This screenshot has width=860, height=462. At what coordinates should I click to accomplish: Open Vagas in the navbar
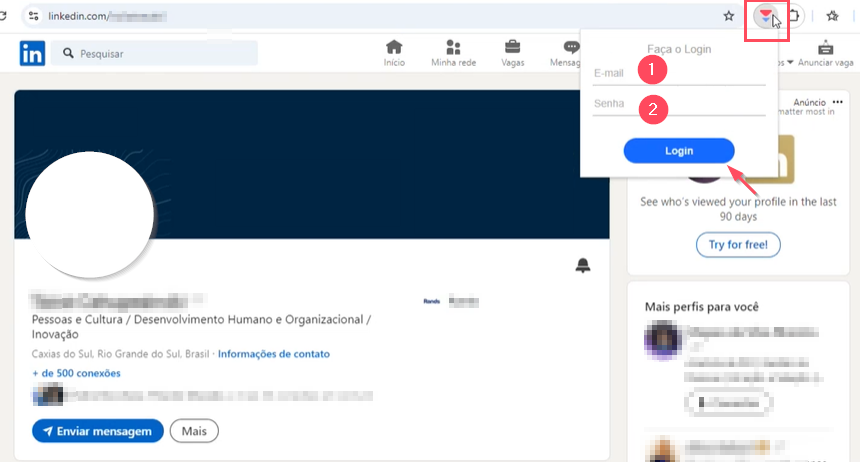[512, 53]
